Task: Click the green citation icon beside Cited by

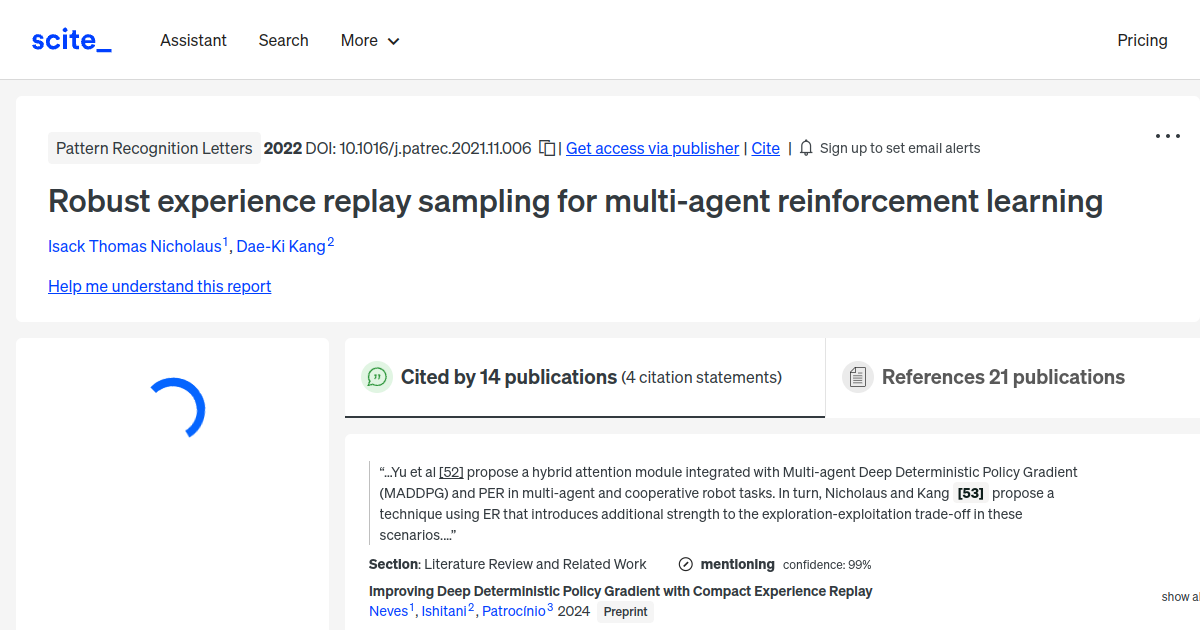Action: point(376,377)
